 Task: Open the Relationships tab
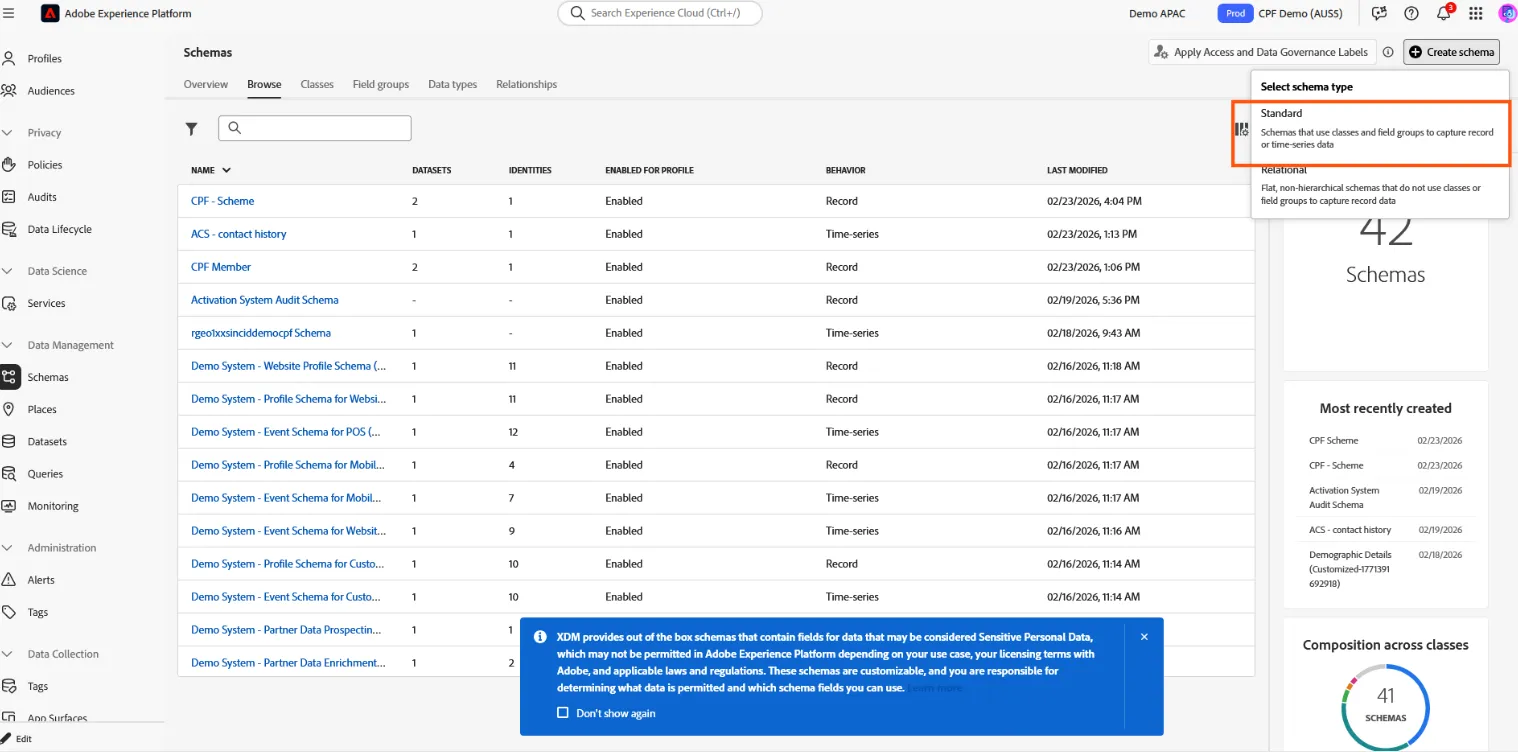tap(526, 84)
